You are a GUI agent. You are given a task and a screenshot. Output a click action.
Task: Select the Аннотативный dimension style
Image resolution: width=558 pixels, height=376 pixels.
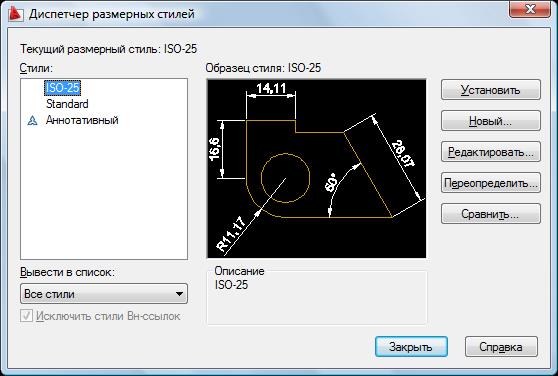82,120
